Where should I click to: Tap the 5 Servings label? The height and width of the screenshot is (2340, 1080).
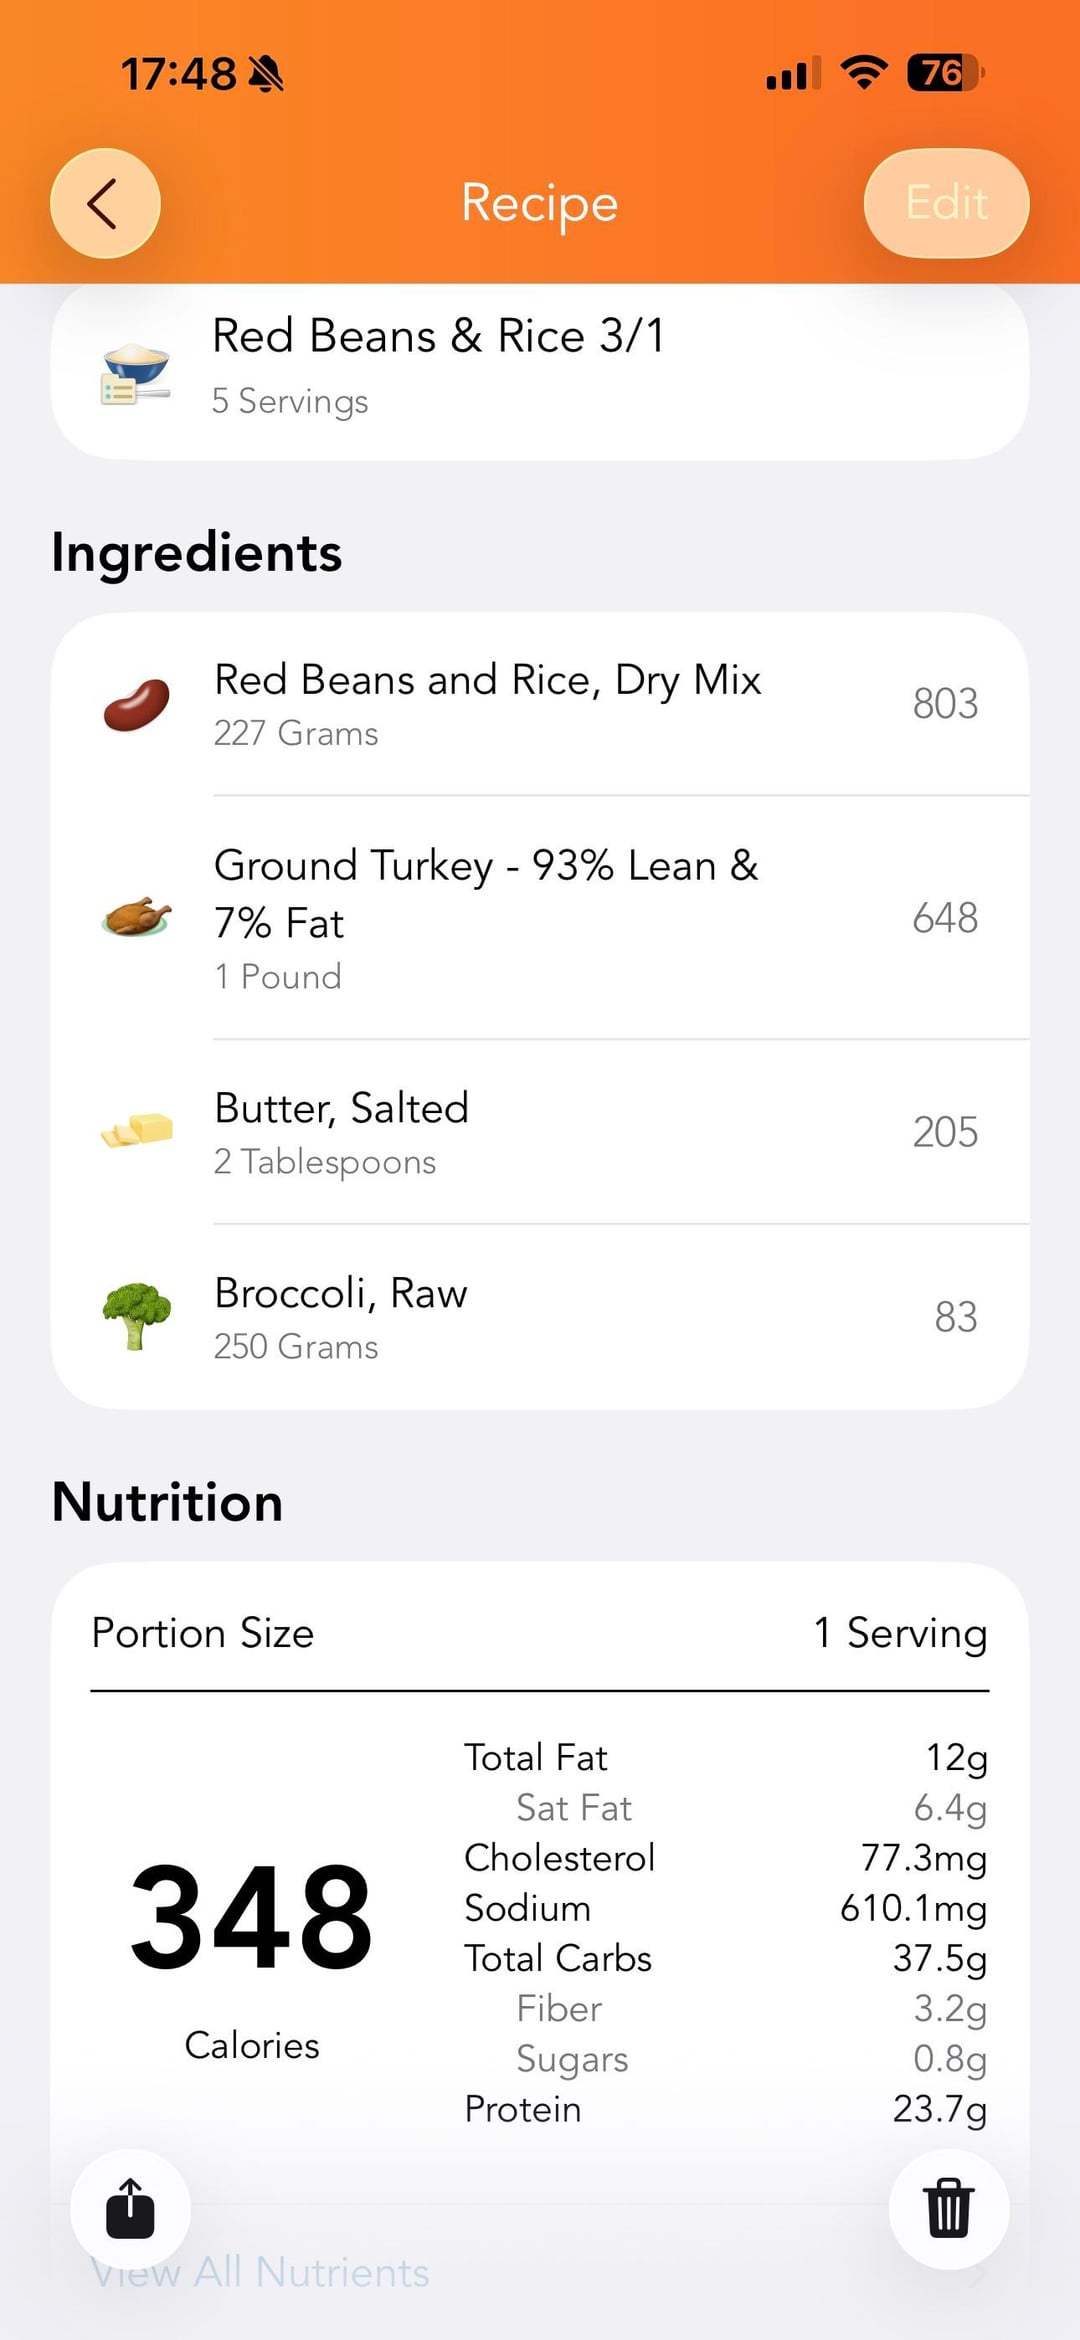pos(290,401)
